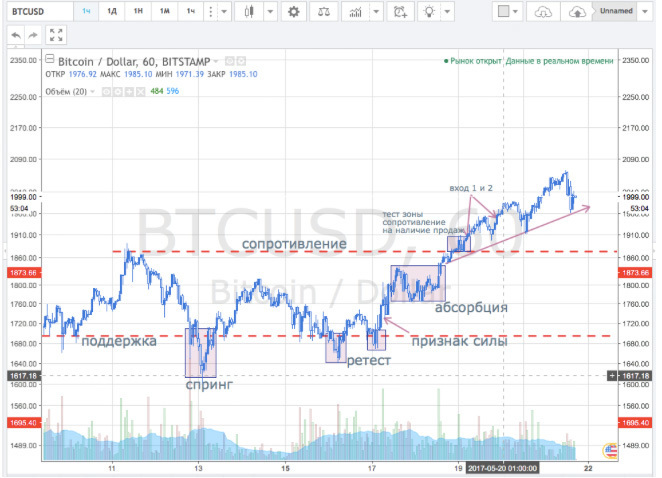Click date 13 on time axis
This screenshot has width=662, height=478.
tap(198, 468)
